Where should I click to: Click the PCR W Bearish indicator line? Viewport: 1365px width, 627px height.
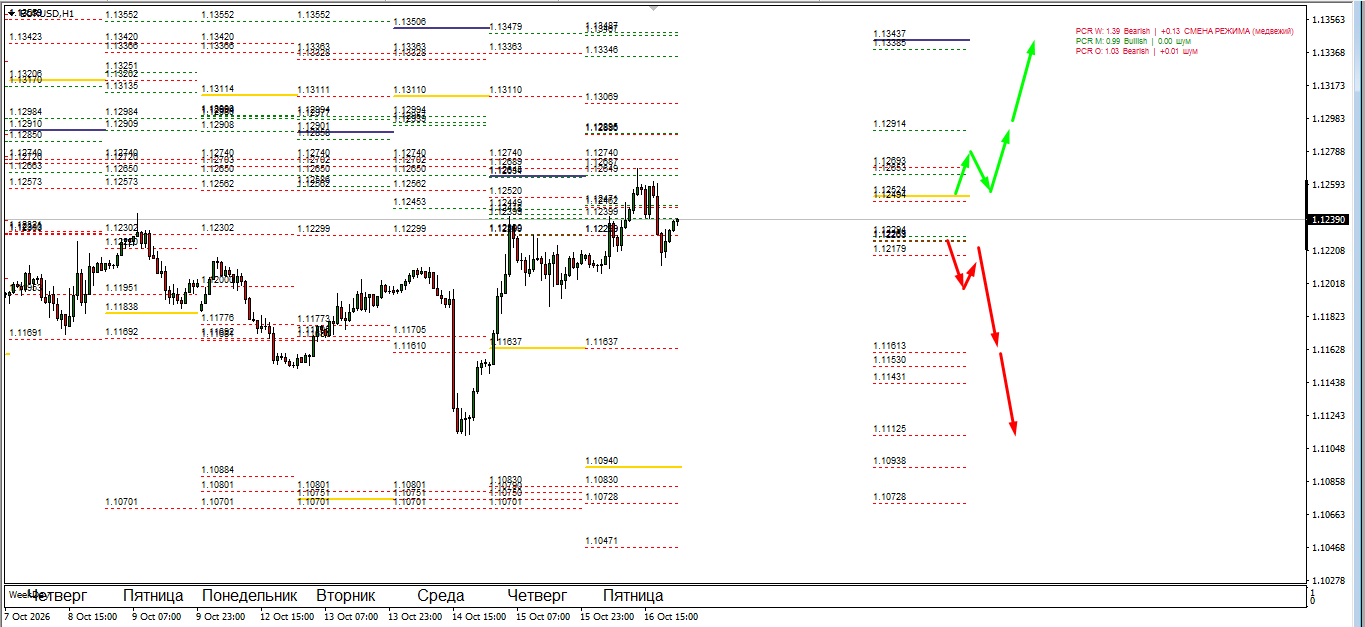(x=1184, y=31)
